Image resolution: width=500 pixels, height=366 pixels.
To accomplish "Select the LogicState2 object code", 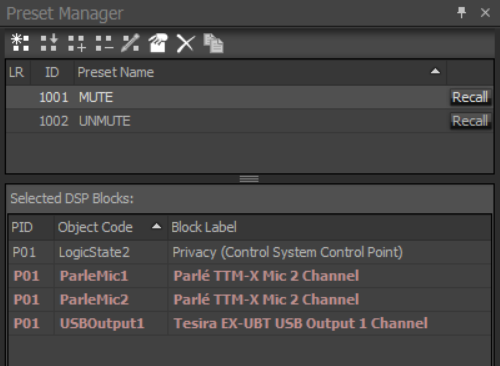I will click(x=94, y=252).
